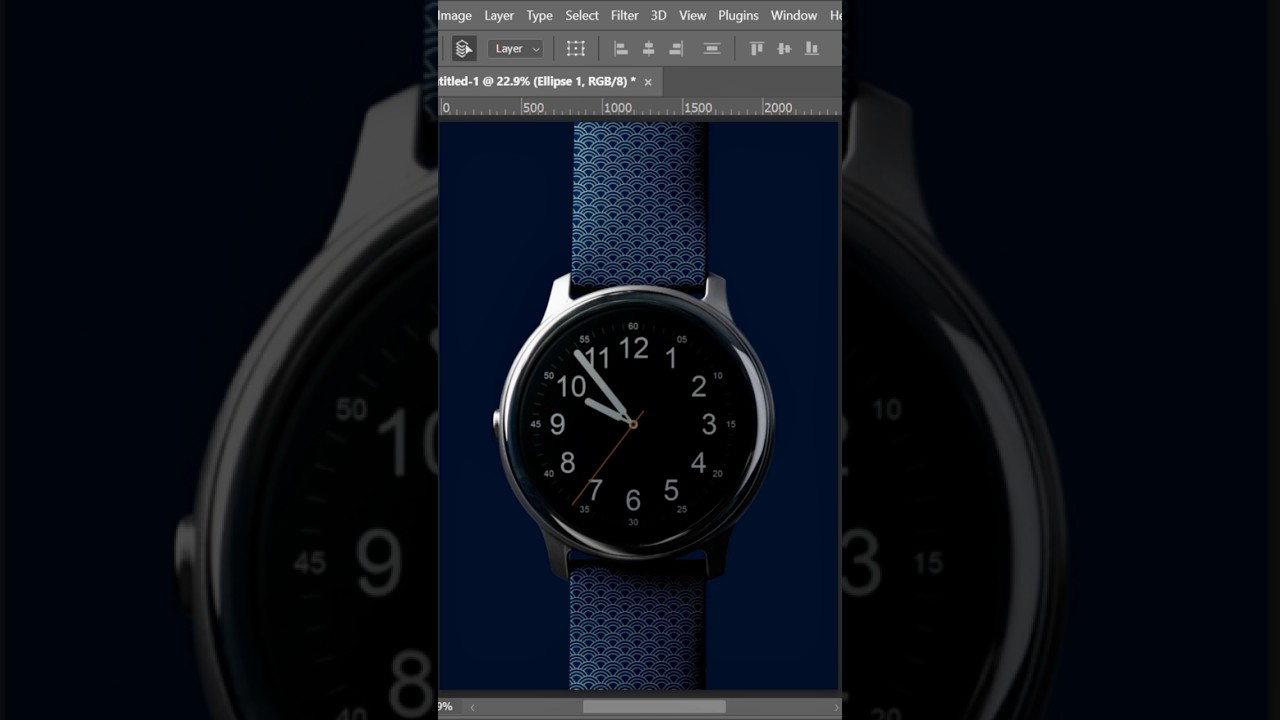
Task: Click the numeral 6 on the watch dial
Action: tap(633, 499)
